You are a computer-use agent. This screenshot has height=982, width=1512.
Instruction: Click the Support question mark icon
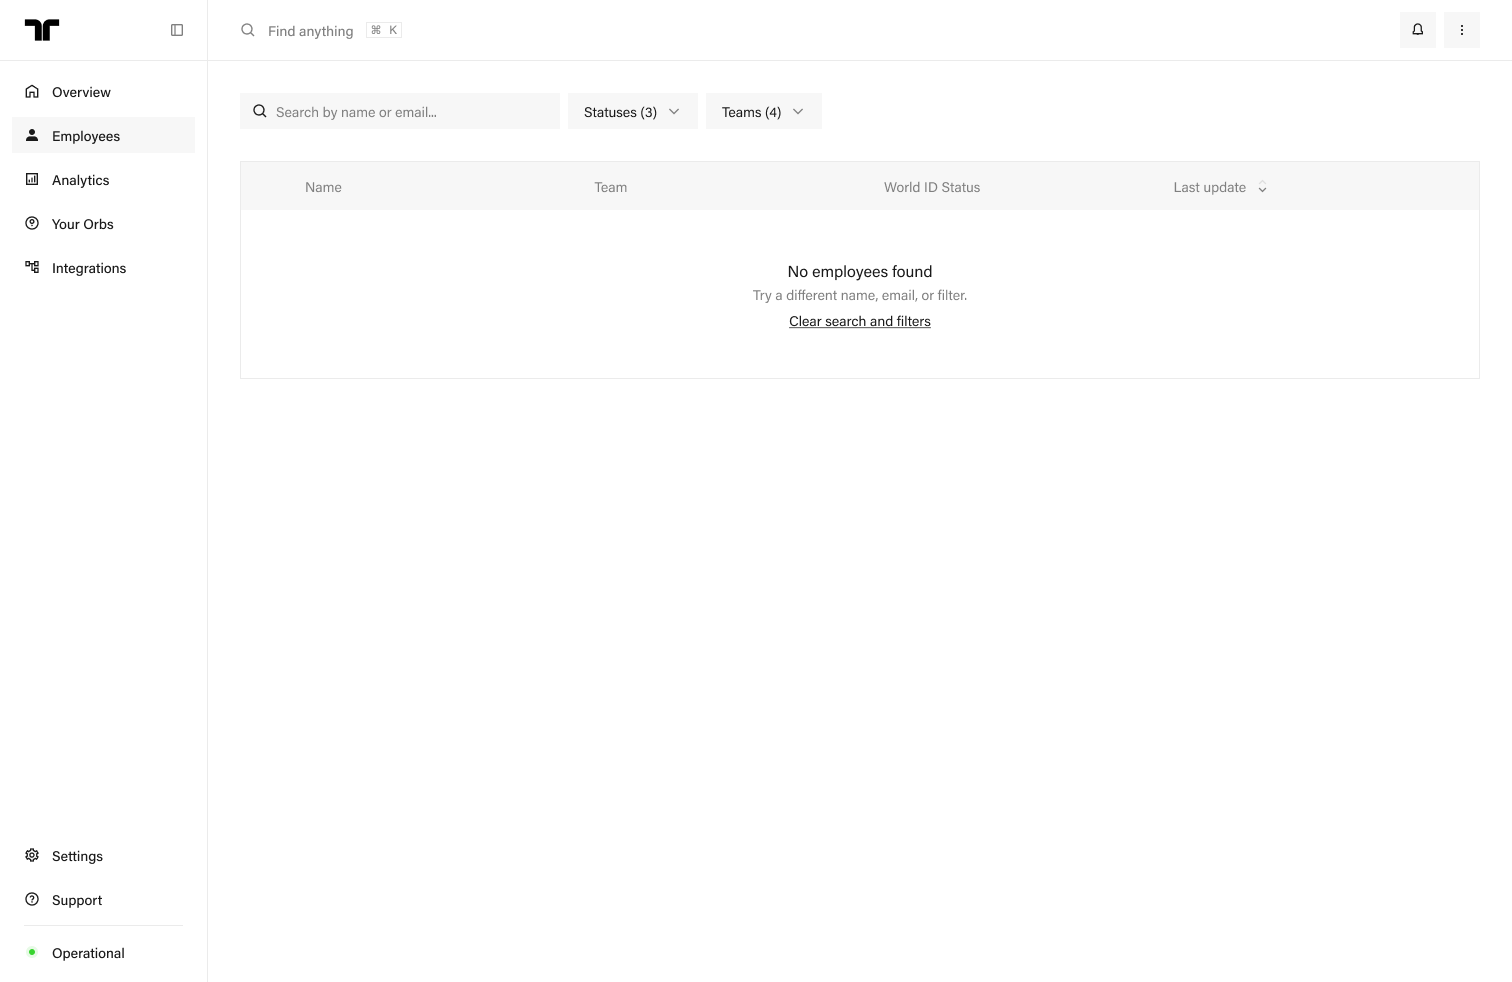point(32,899)
